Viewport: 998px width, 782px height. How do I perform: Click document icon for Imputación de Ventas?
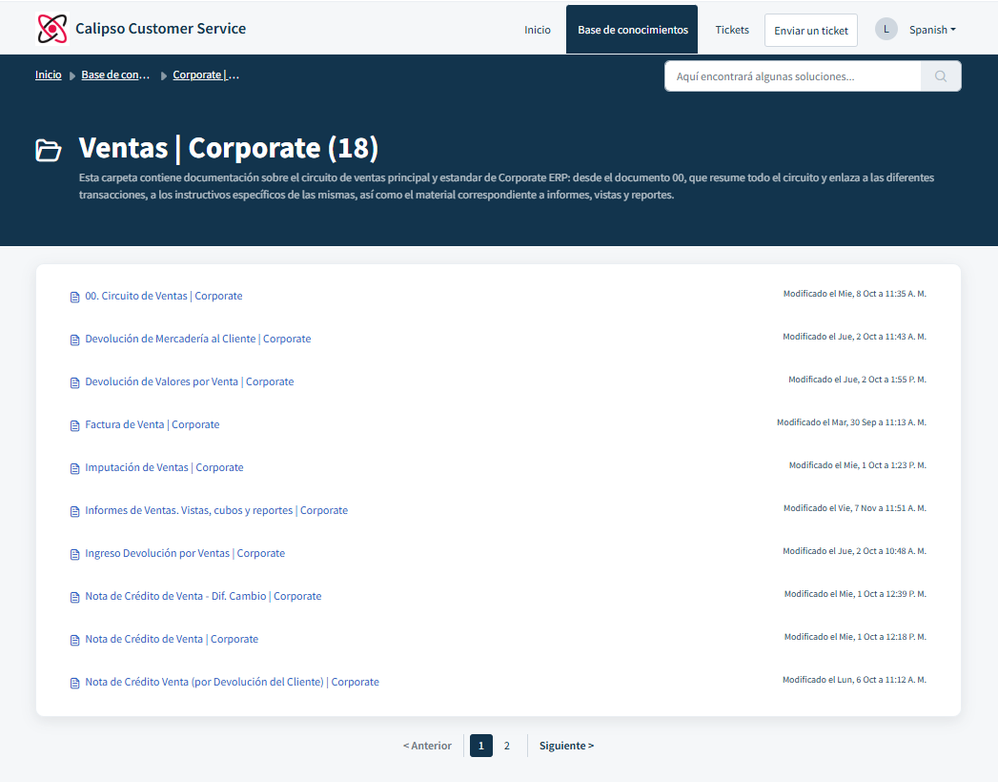pyautogui.click(x=74, y=468)
